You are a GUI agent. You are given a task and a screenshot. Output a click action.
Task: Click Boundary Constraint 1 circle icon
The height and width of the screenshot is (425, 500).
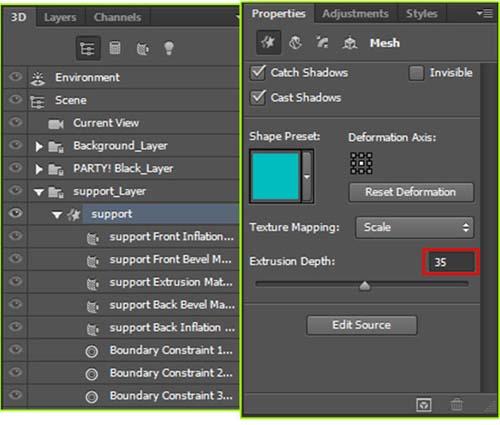[x=92, y=352]
